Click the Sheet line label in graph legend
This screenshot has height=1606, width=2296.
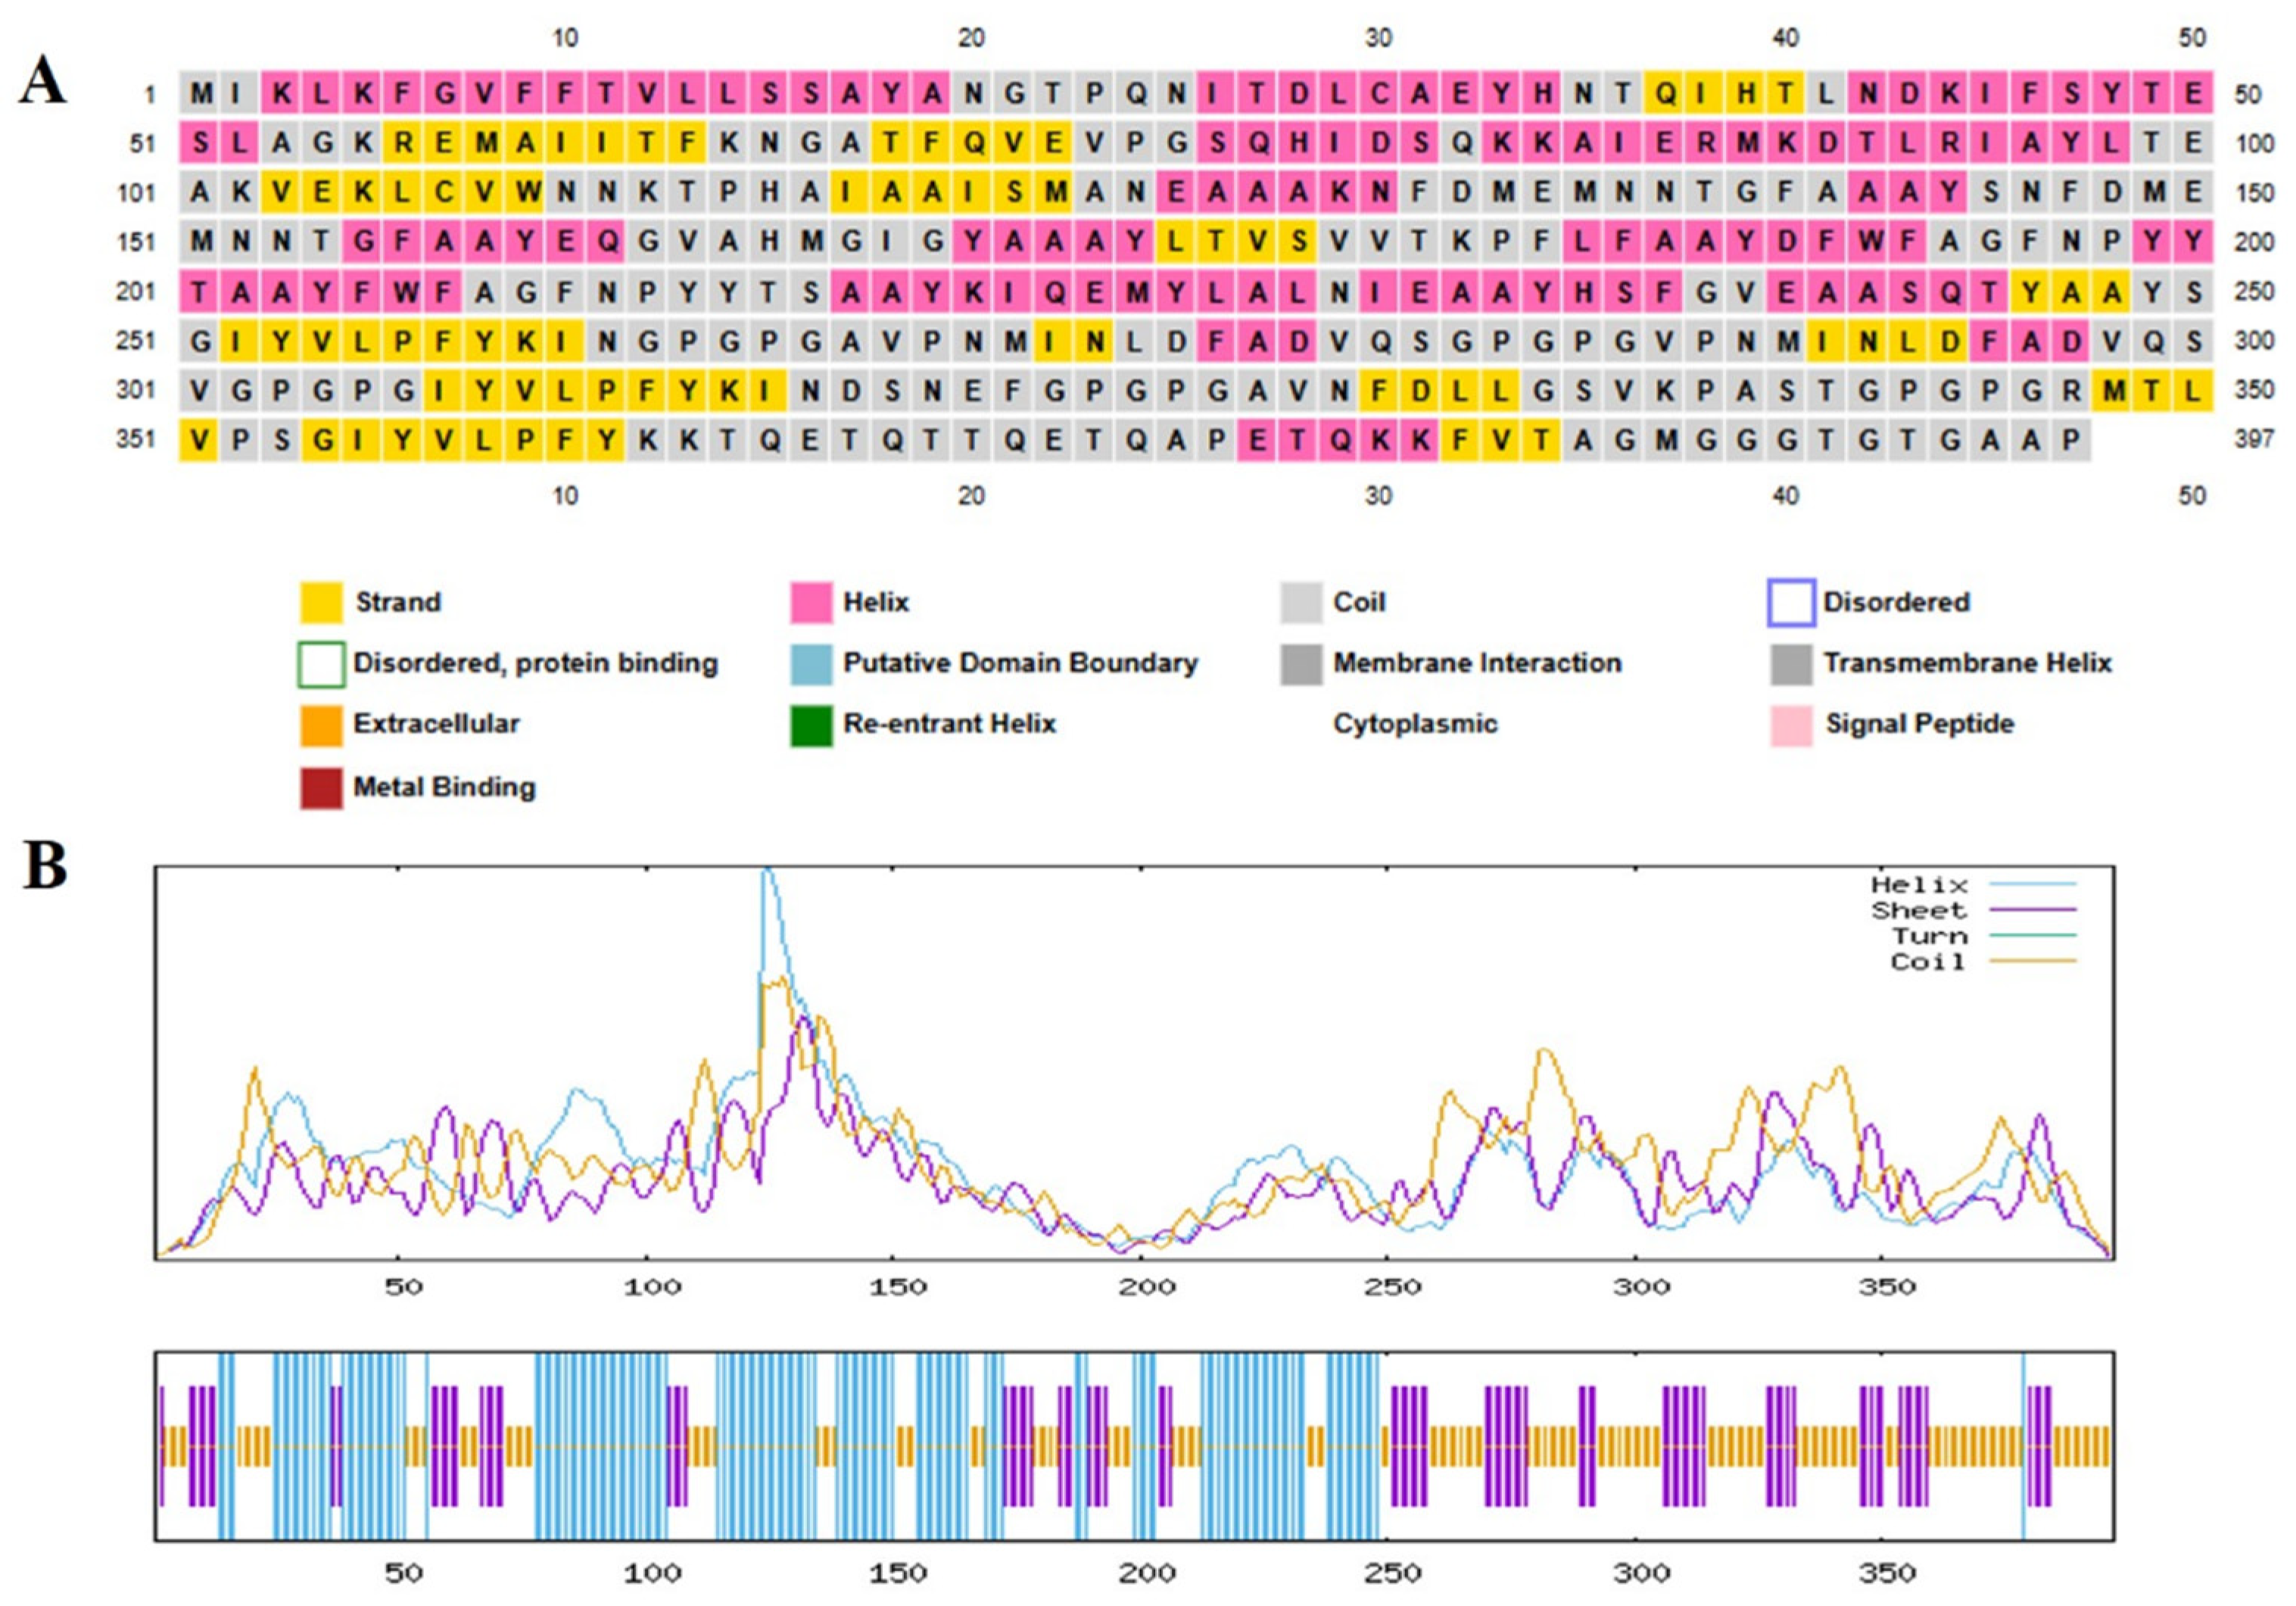1918,911
